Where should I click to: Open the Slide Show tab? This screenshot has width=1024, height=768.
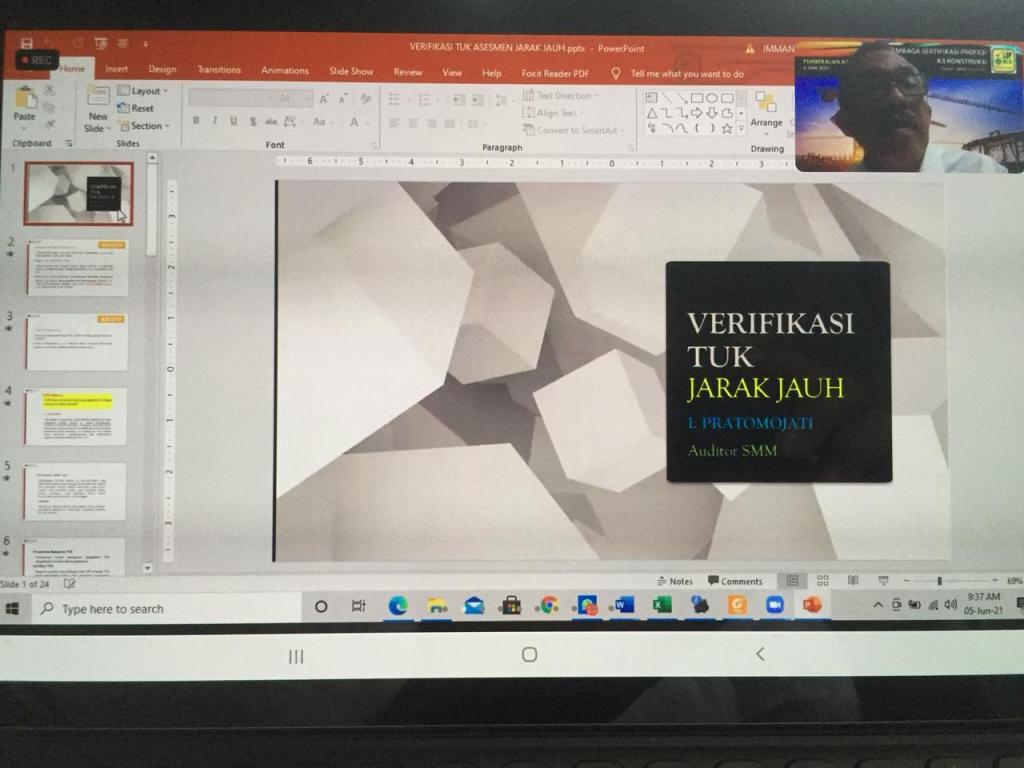click(x=351, y=71)
